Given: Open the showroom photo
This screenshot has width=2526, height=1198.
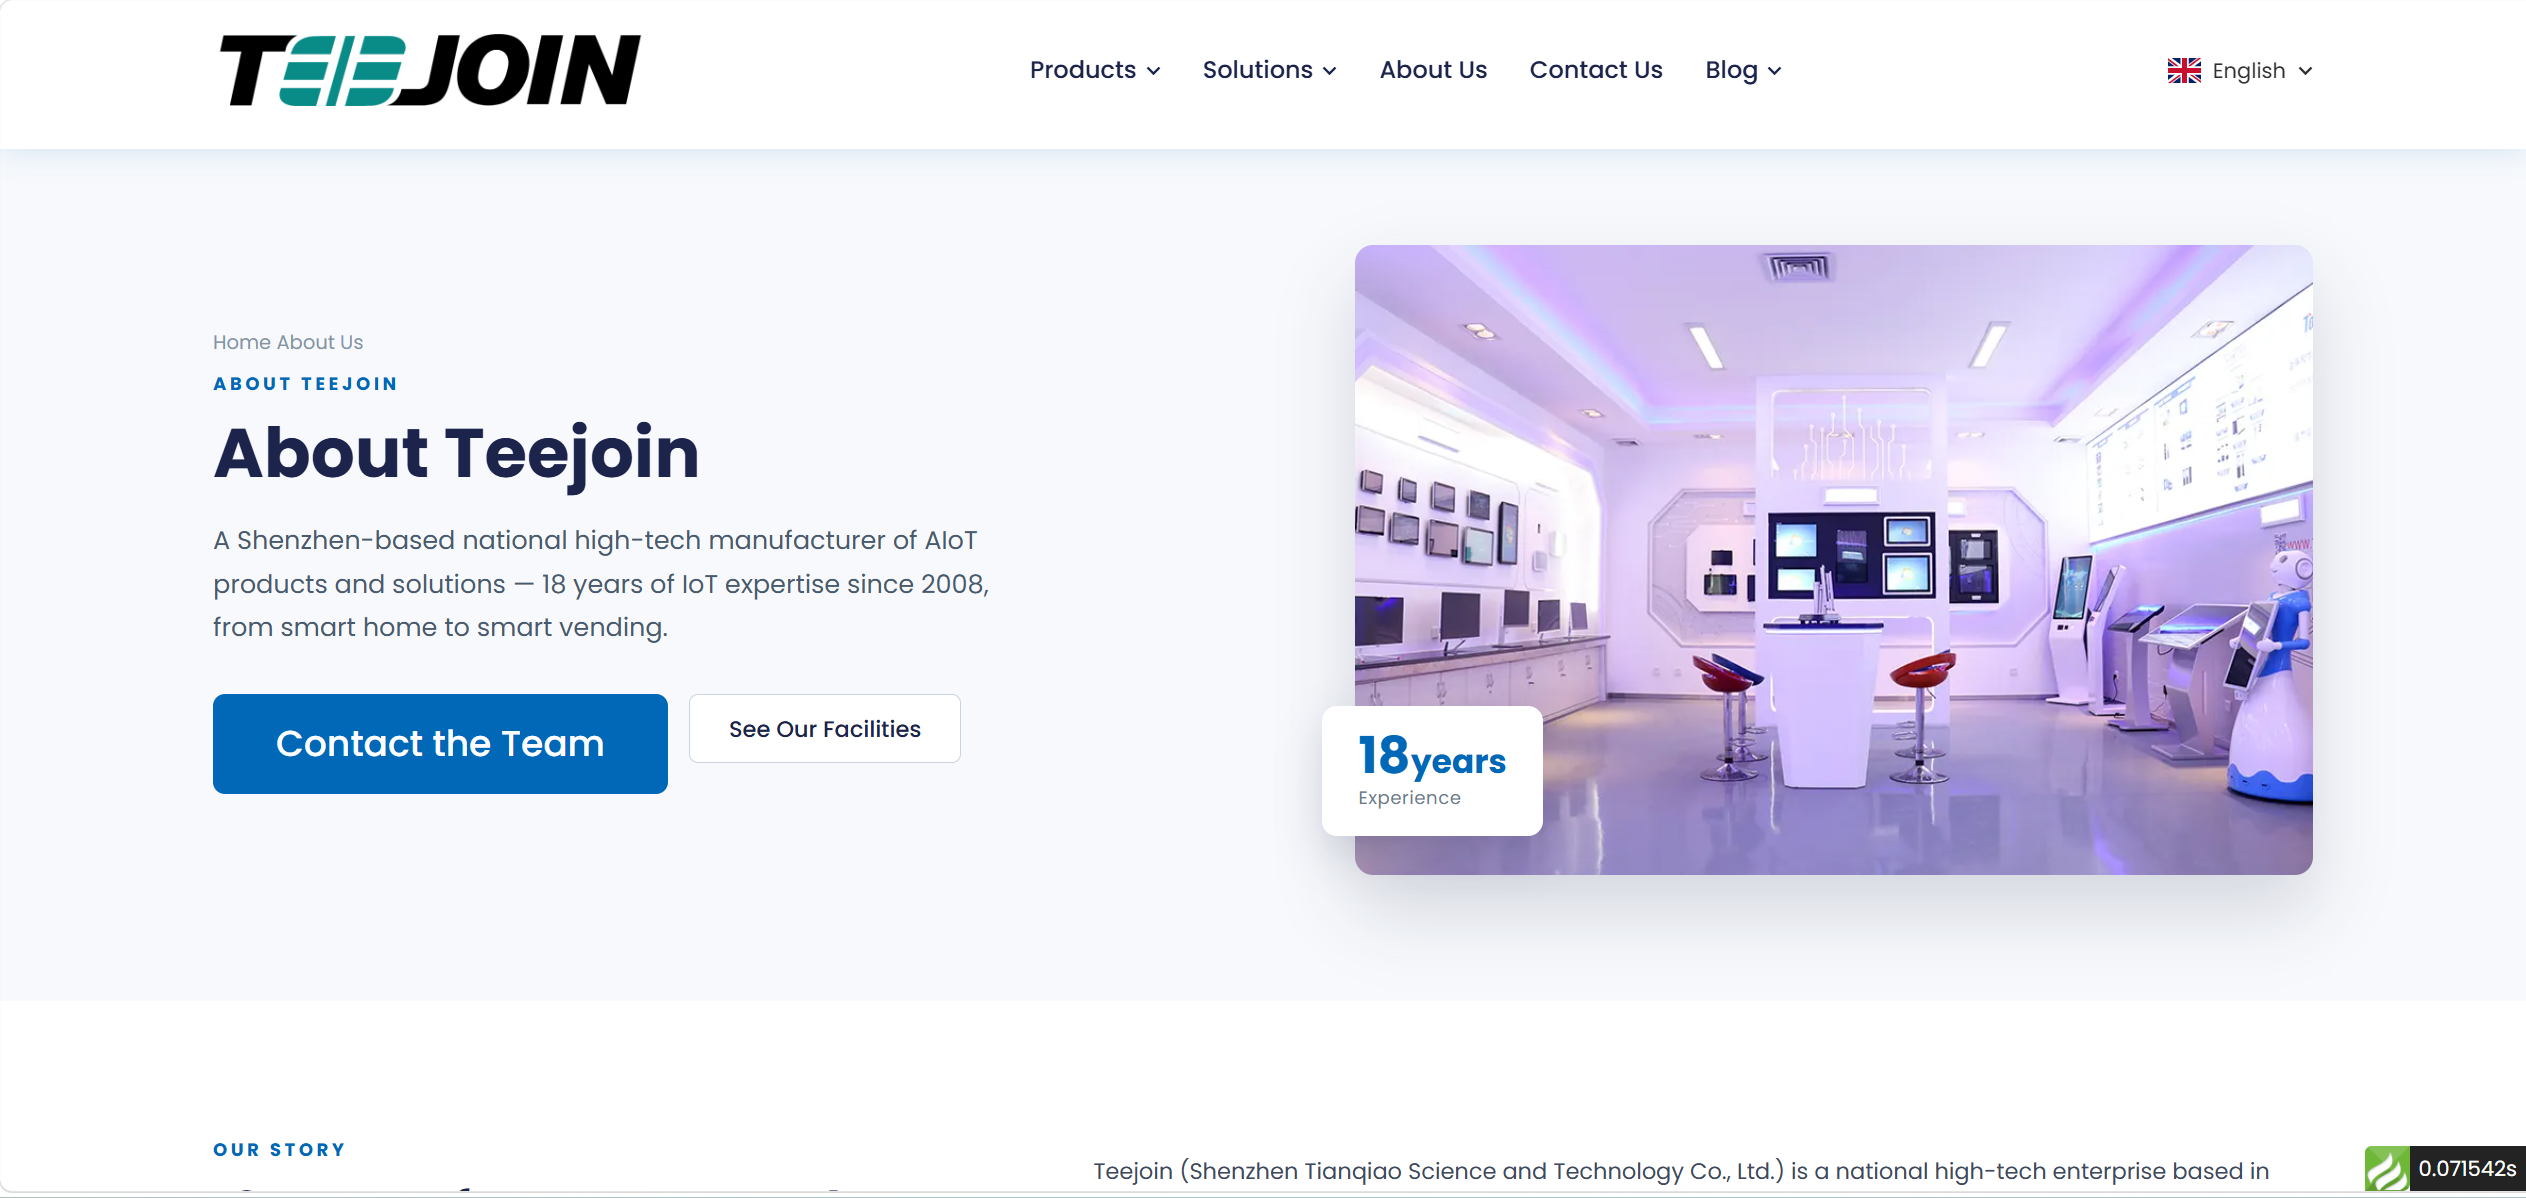Looking at the screenshot, I should coord(1833,560).
